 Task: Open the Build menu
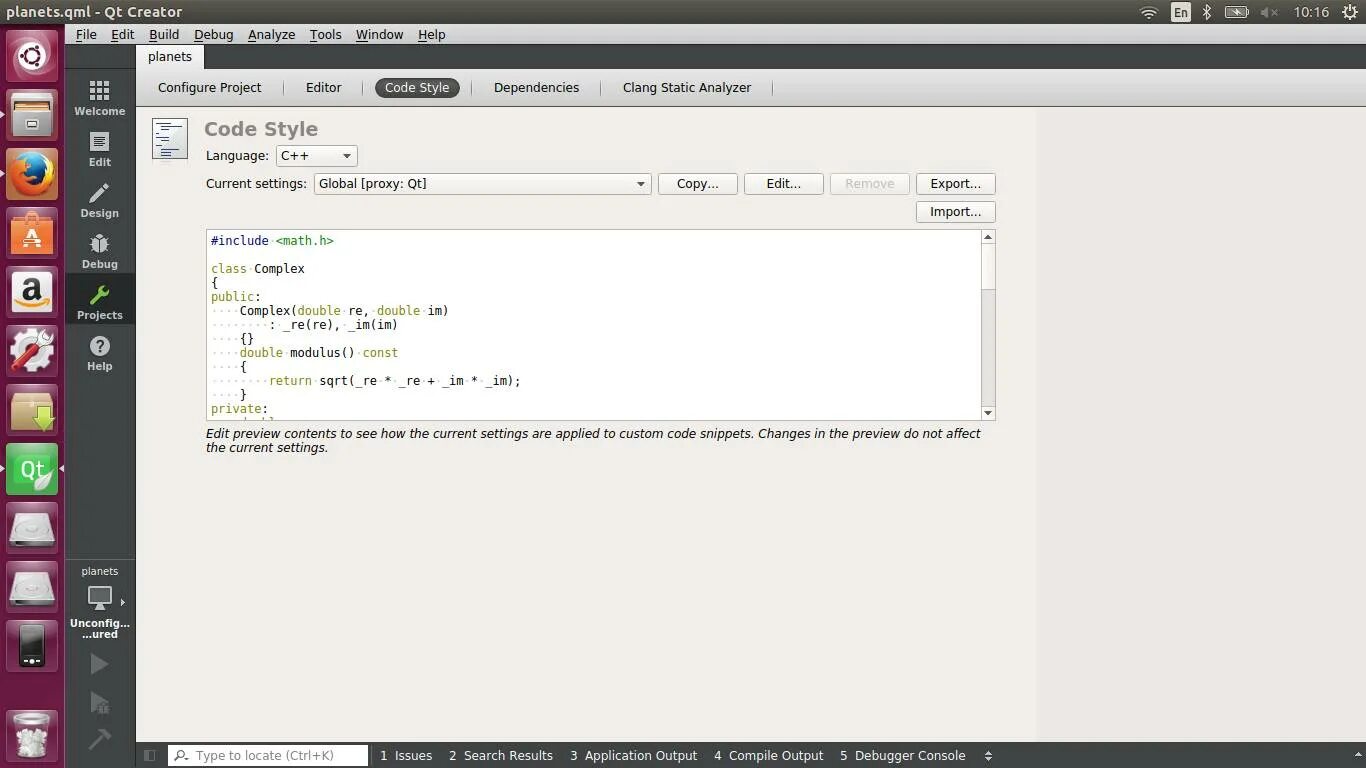[164, 34]
